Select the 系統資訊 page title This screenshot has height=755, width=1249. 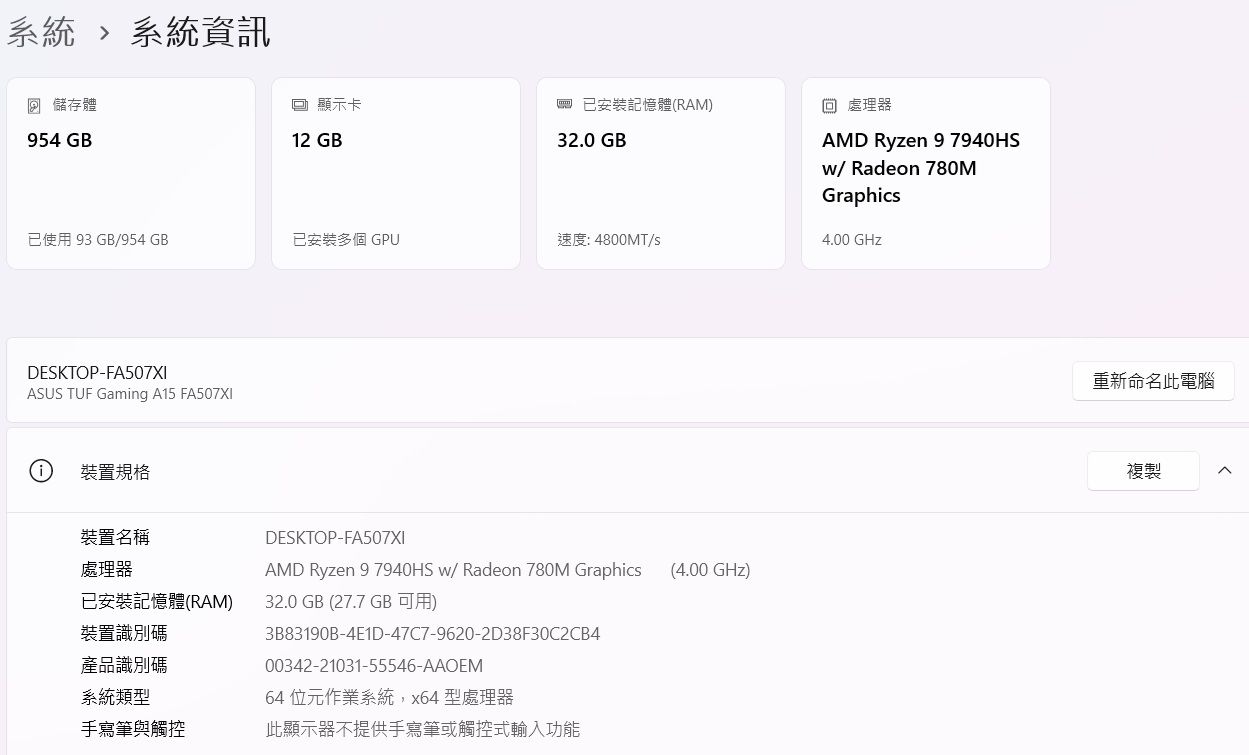tap(200, 32)
